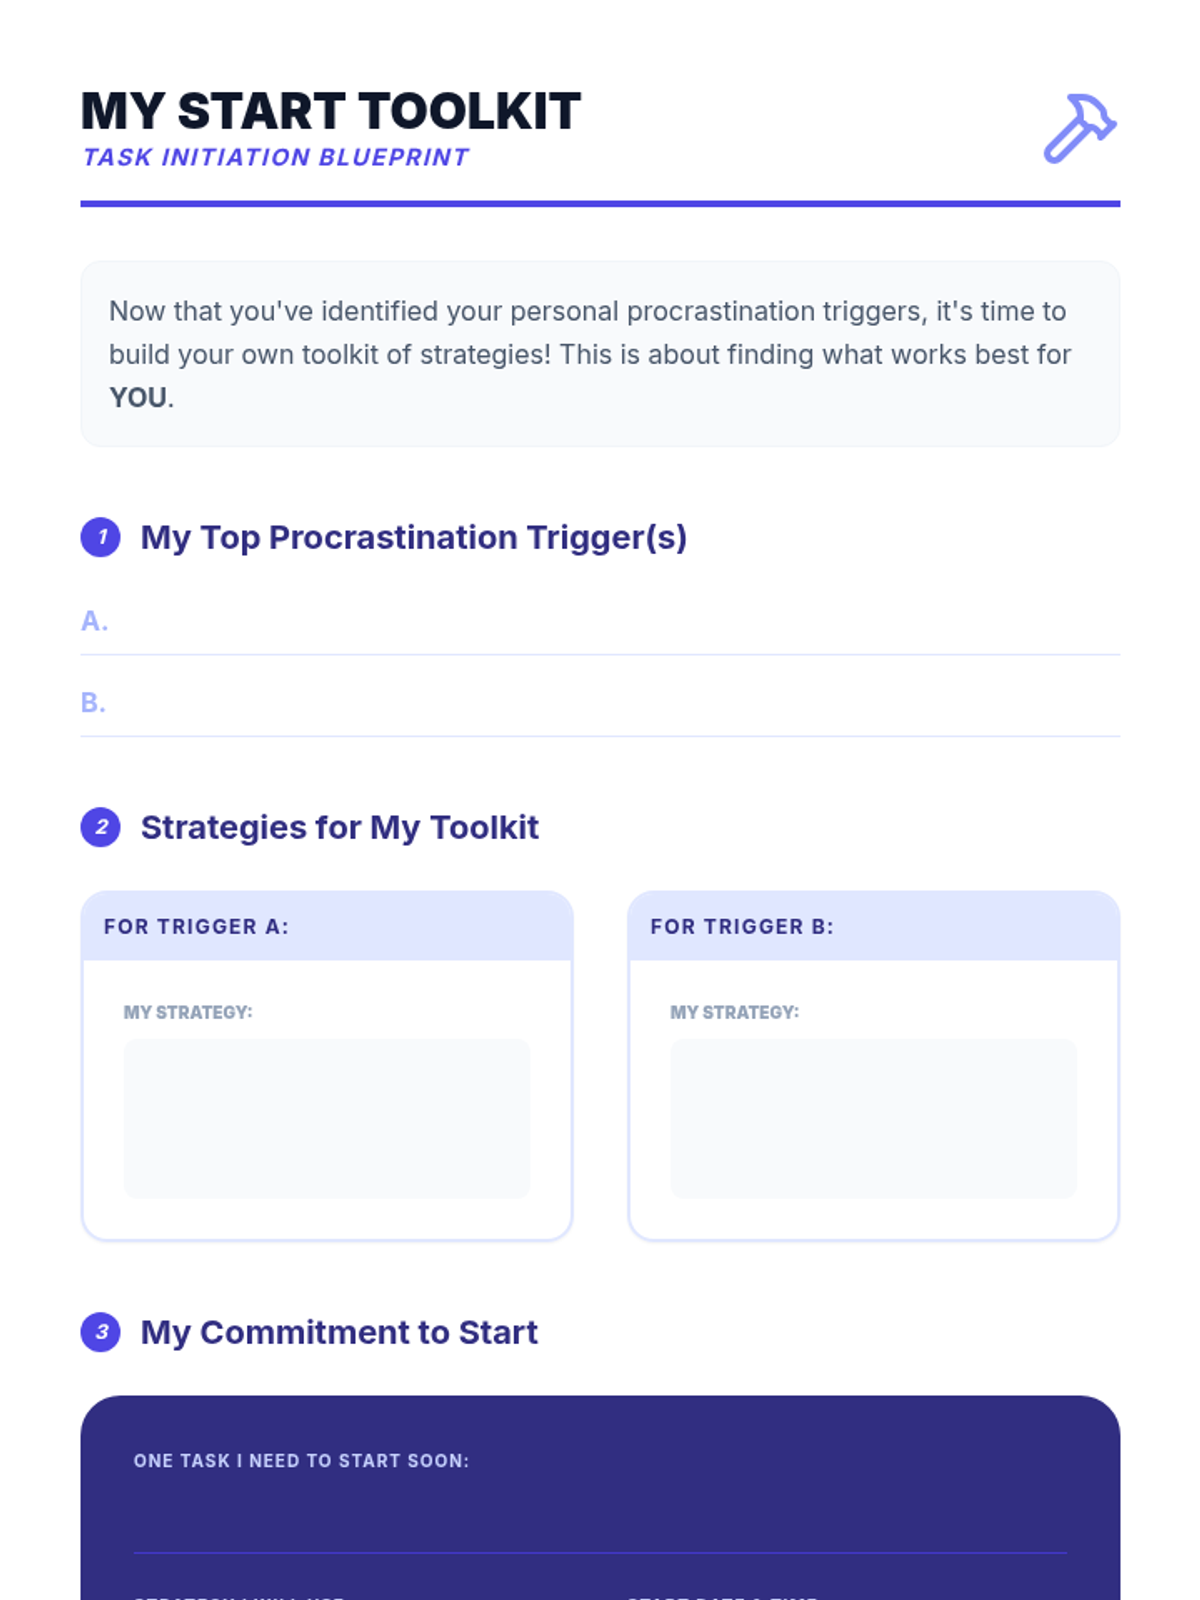
Task: Click the Strategies for My Toolkit heading
Action: [x=339, y=827]
